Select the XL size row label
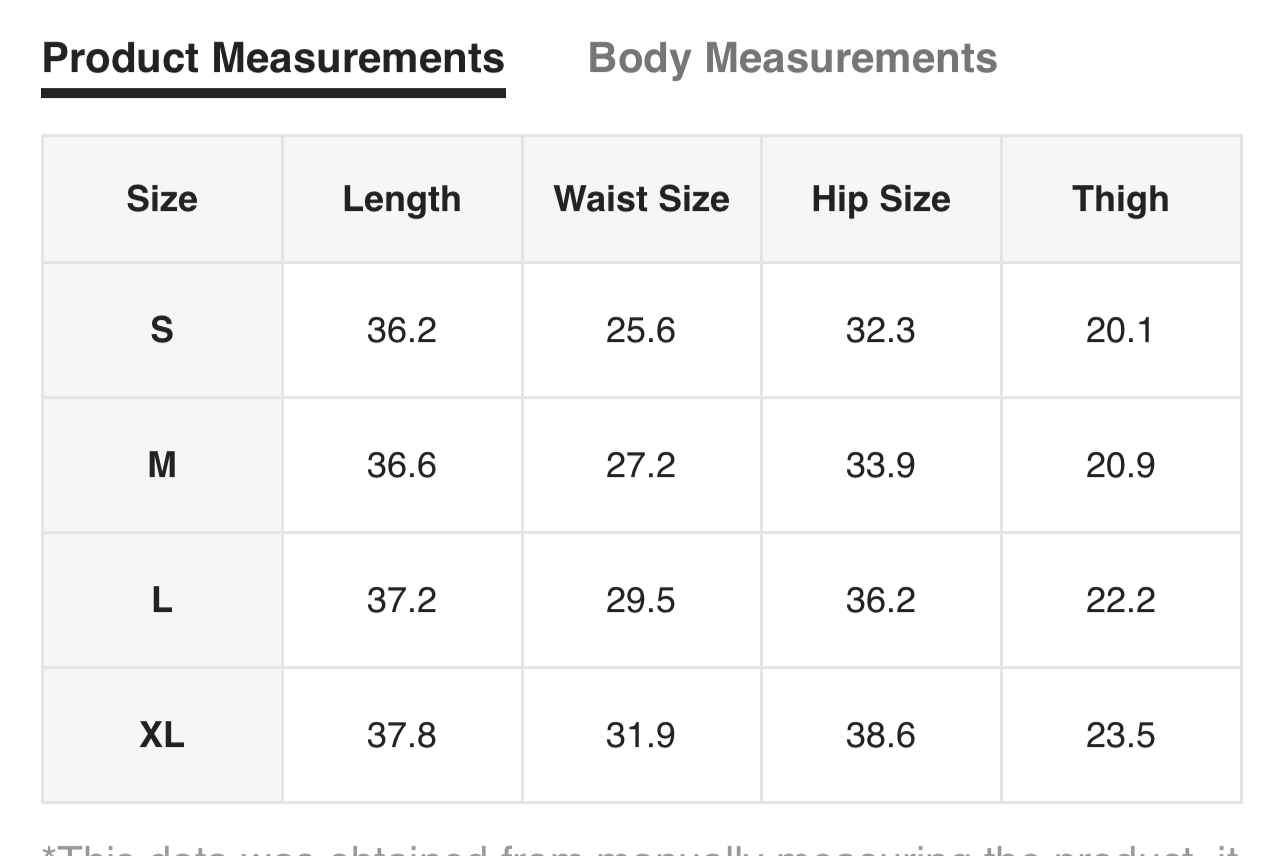This screenshot has width=1284, height=856. pos(162,736)
